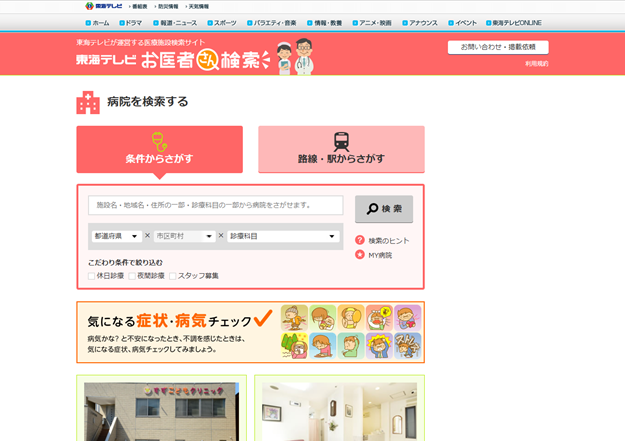Focus the hospital keyword search field
This screenshot has width=625, height=441.
pyautogui.click(x=216, y=205)
